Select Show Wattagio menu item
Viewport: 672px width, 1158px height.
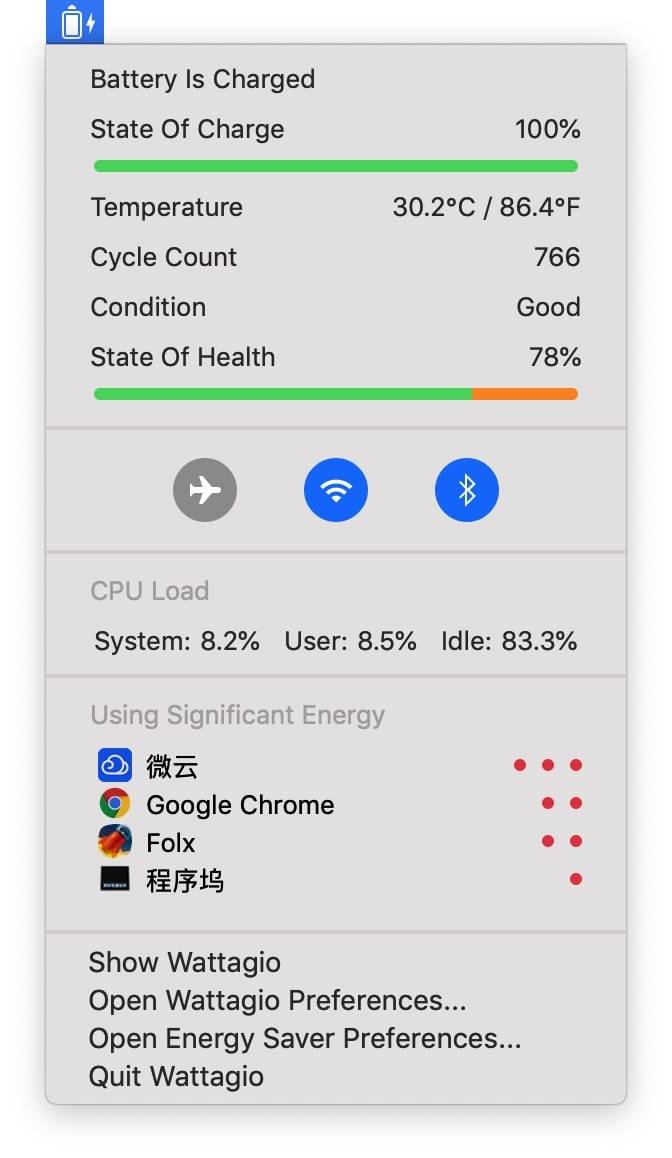point(185,963)
